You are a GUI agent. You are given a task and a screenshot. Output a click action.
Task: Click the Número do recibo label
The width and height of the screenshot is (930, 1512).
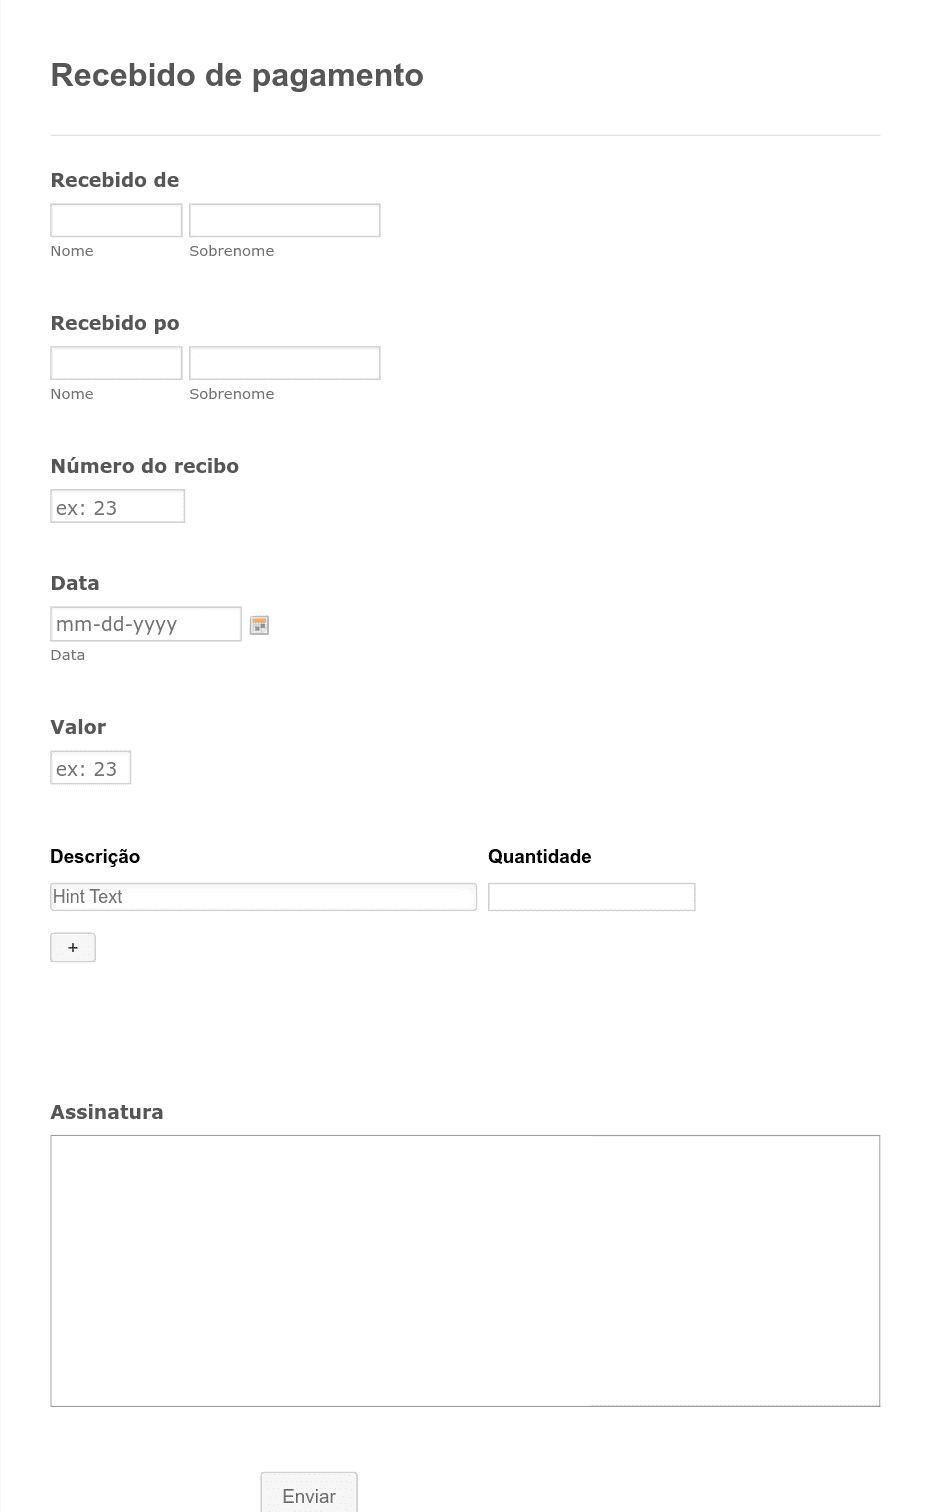pos(145,466)
